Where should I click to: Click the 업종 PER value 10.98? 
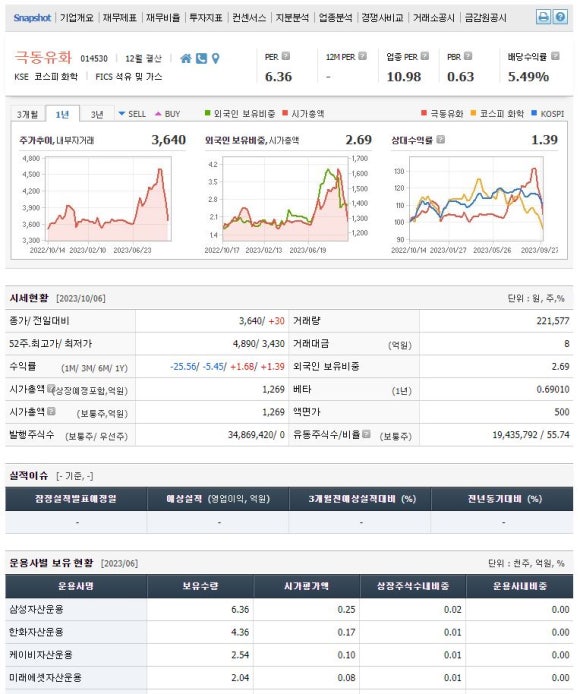pyautogui.click(x=404, y=77)
